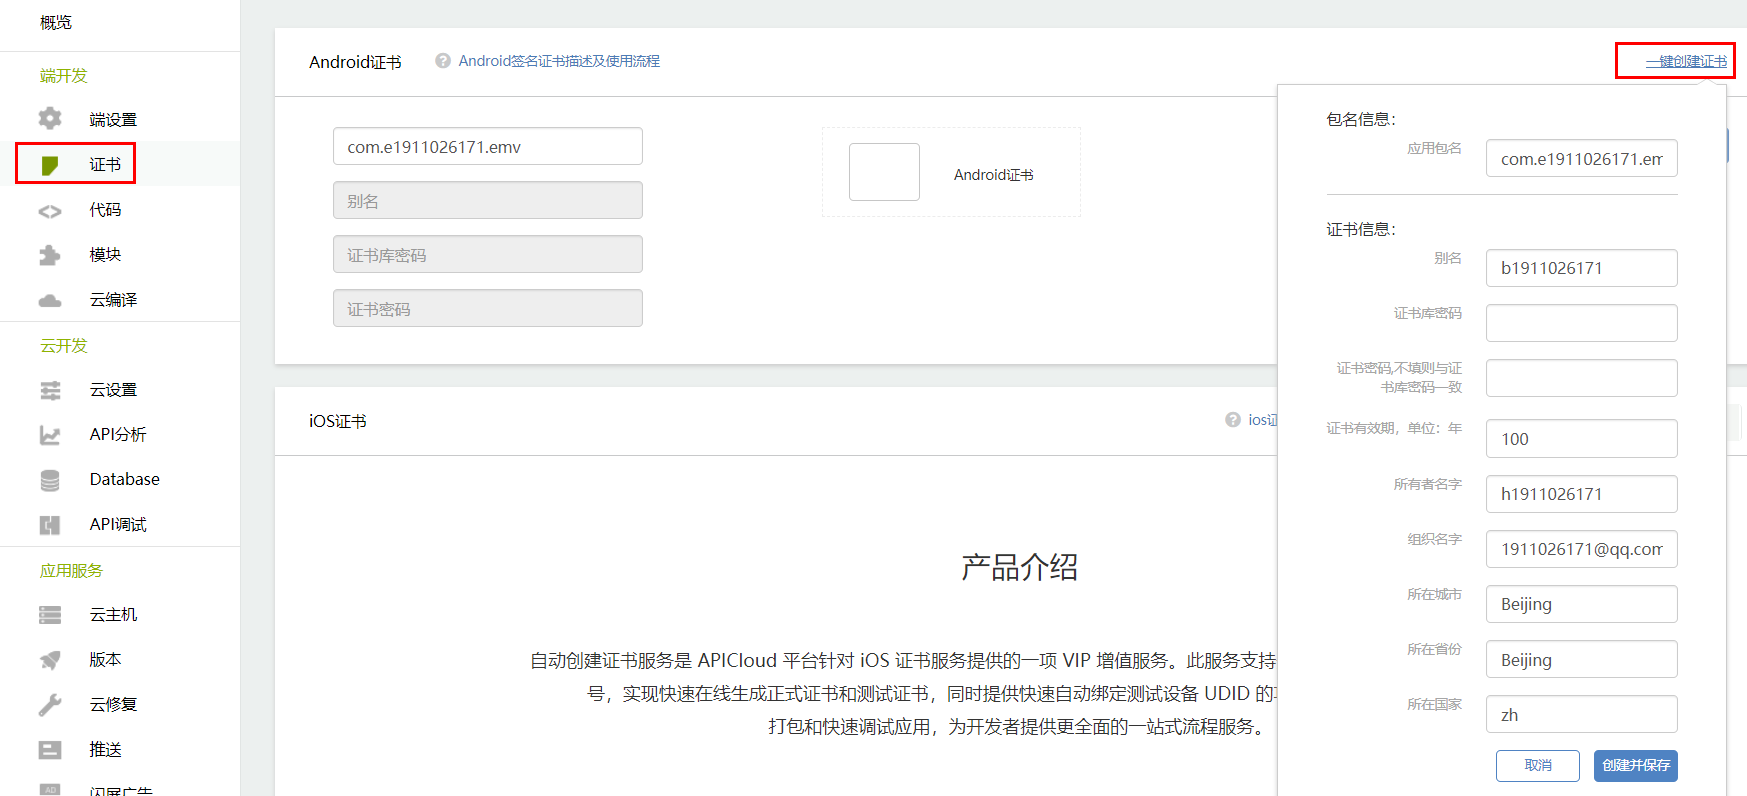The height and width of the screenshot is (796, 1747).
Task: Open the 推送 menu item
Action: click(x=105, y=750)
